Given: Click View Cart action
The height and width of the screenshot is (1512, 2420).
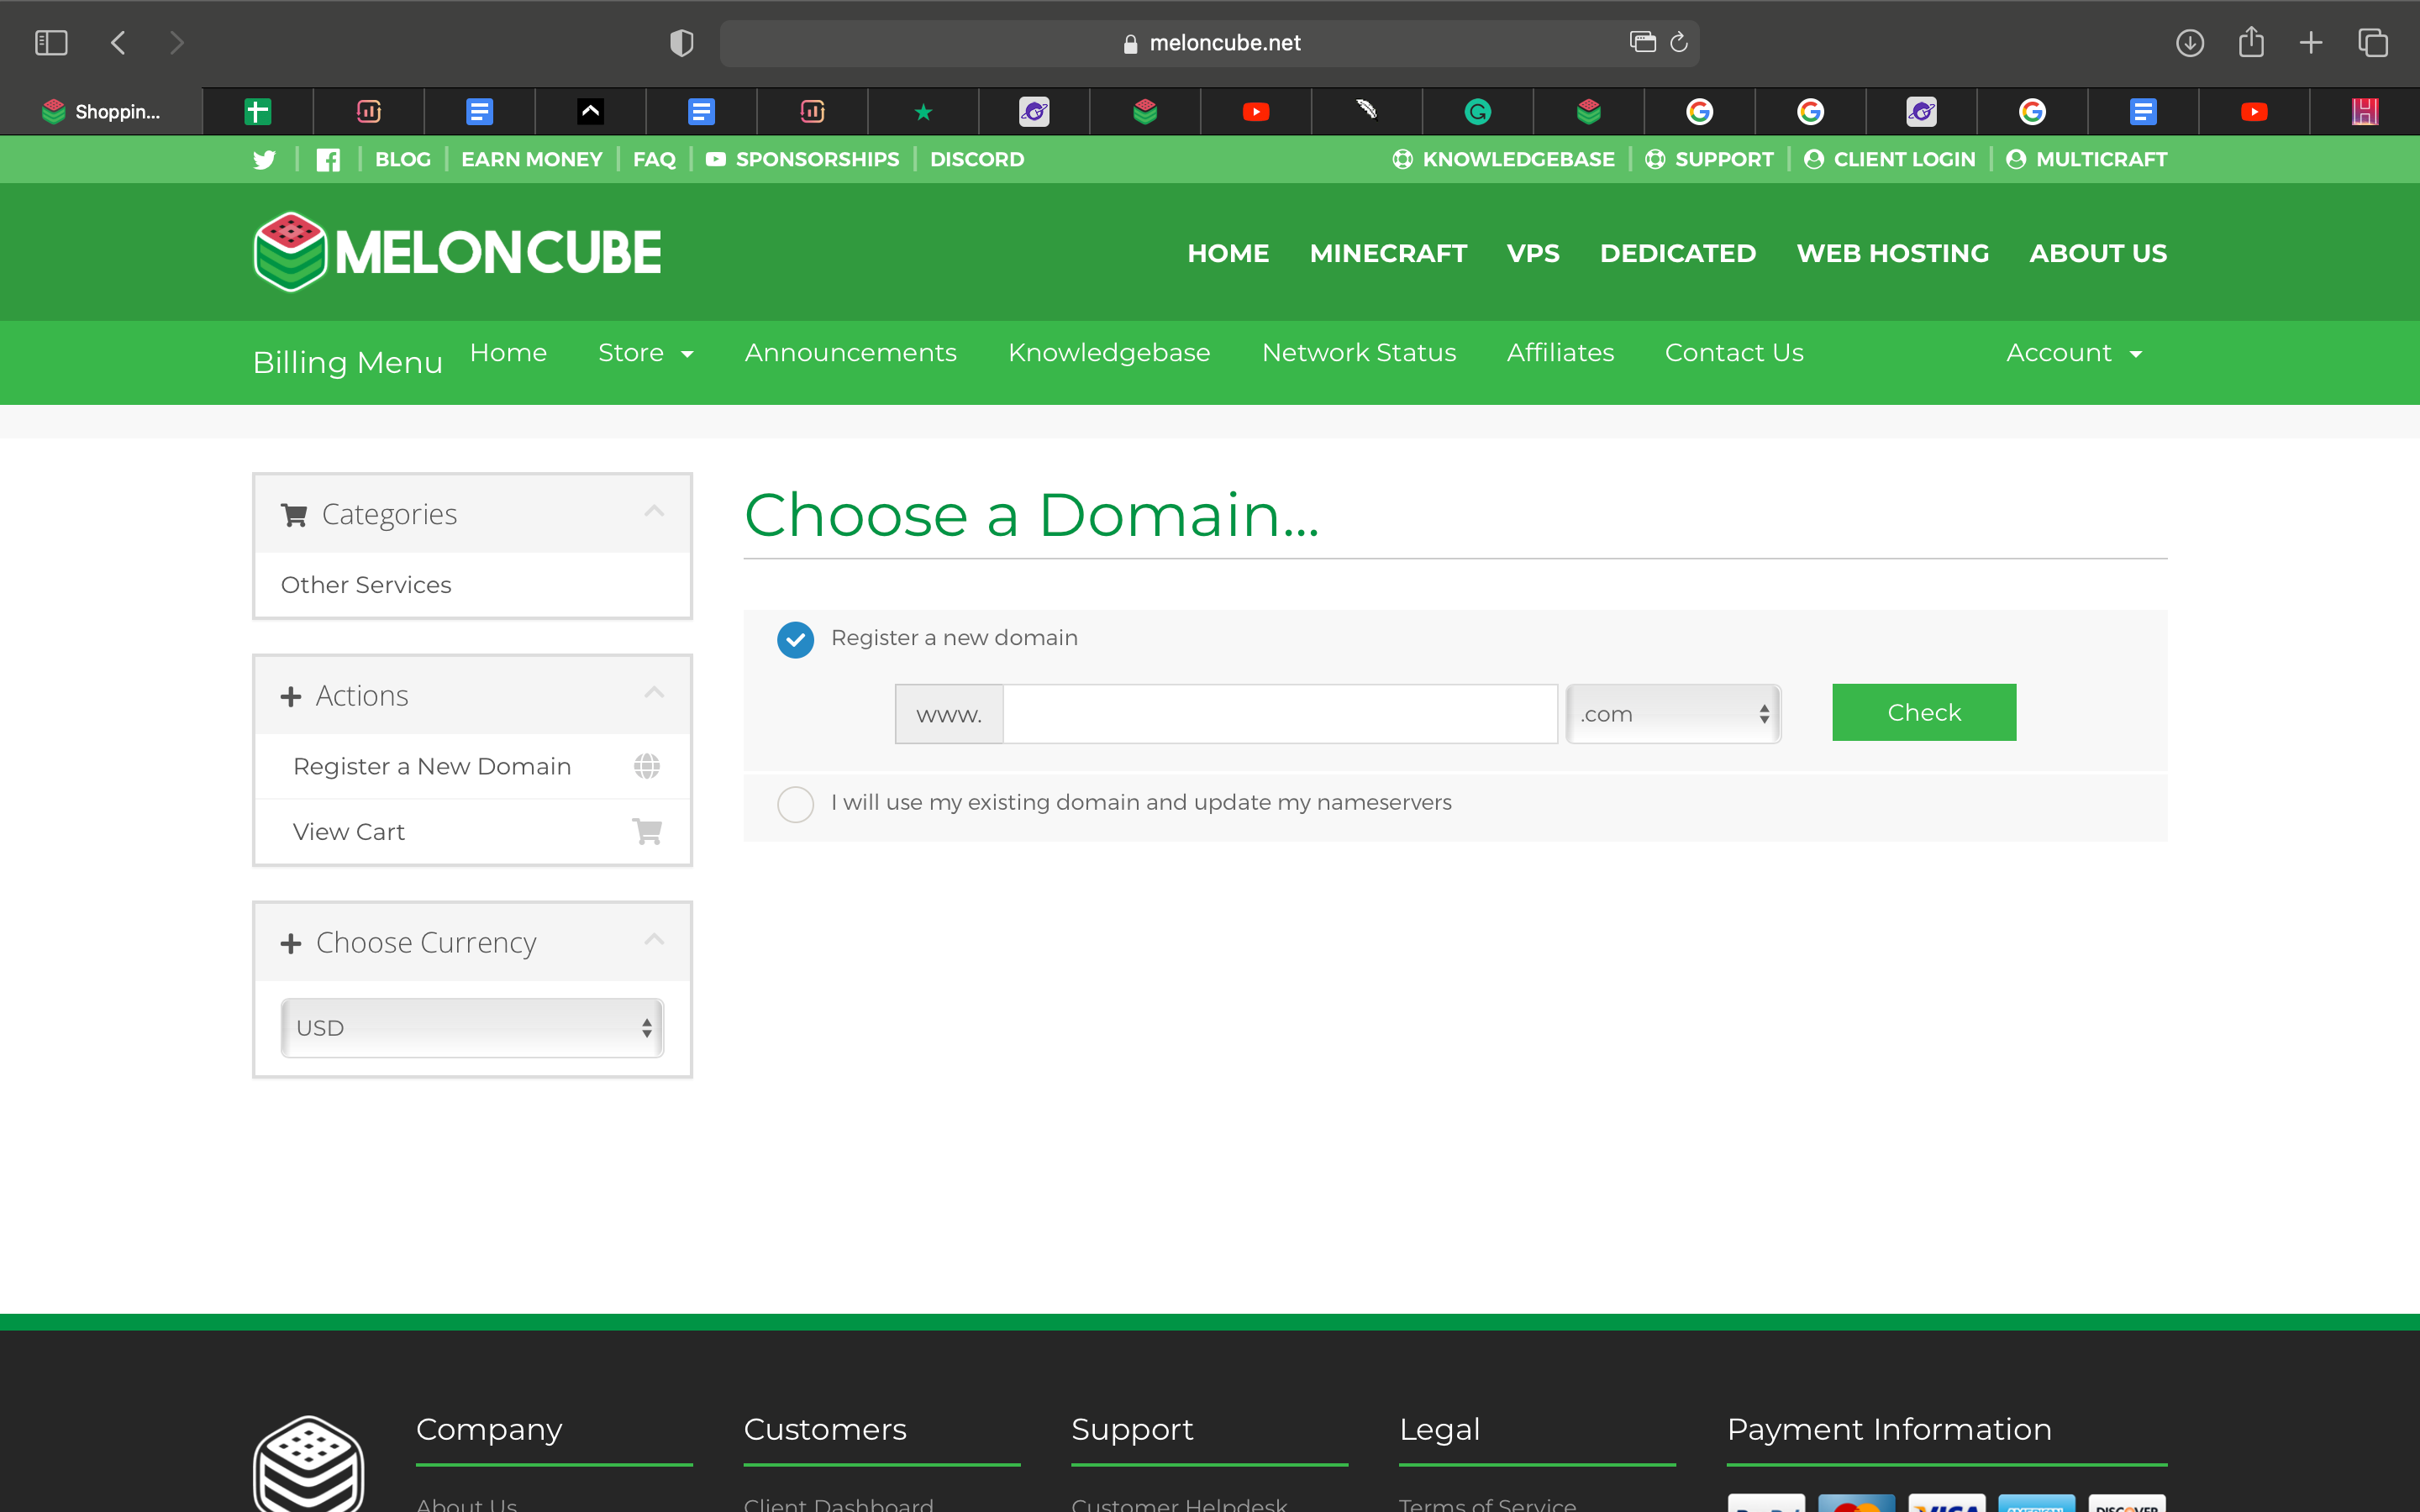Looking at the screenshot, I should (472, 831).
